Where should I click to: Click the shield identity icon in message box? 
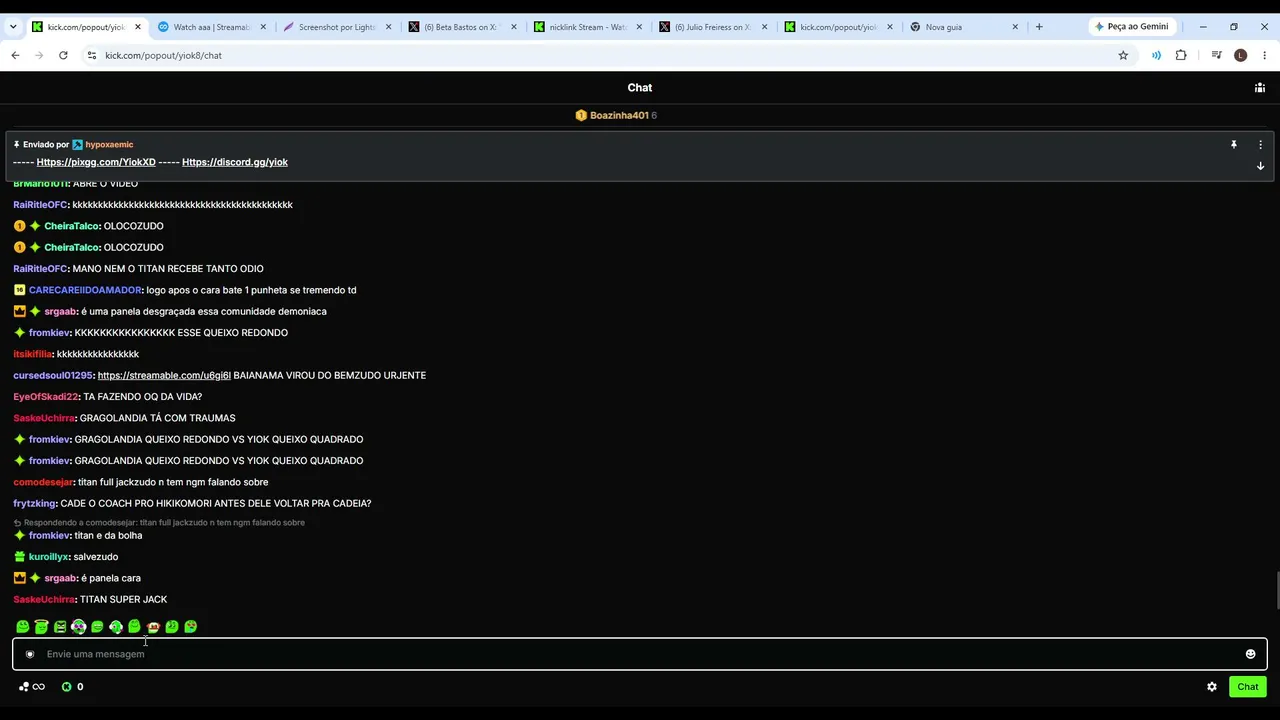(30, 654)
